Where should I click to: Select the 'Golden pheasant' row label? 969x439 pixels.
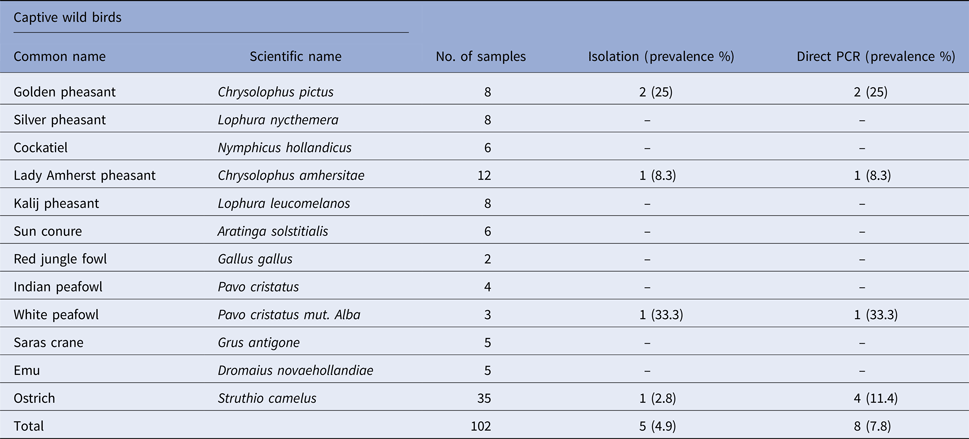[64, 92]
